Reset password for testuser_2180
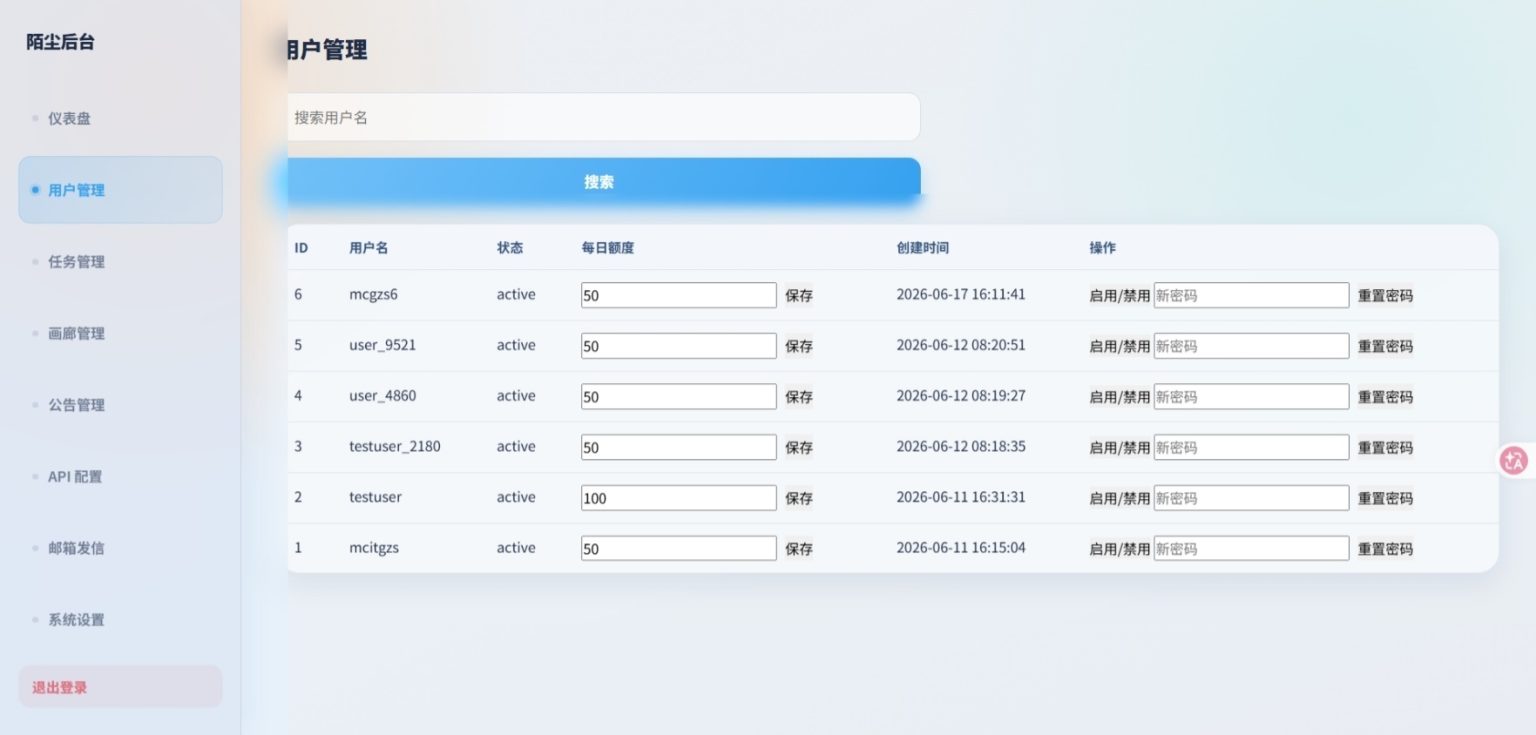This screenshot has width=1536, height=735. (1385, 448)
